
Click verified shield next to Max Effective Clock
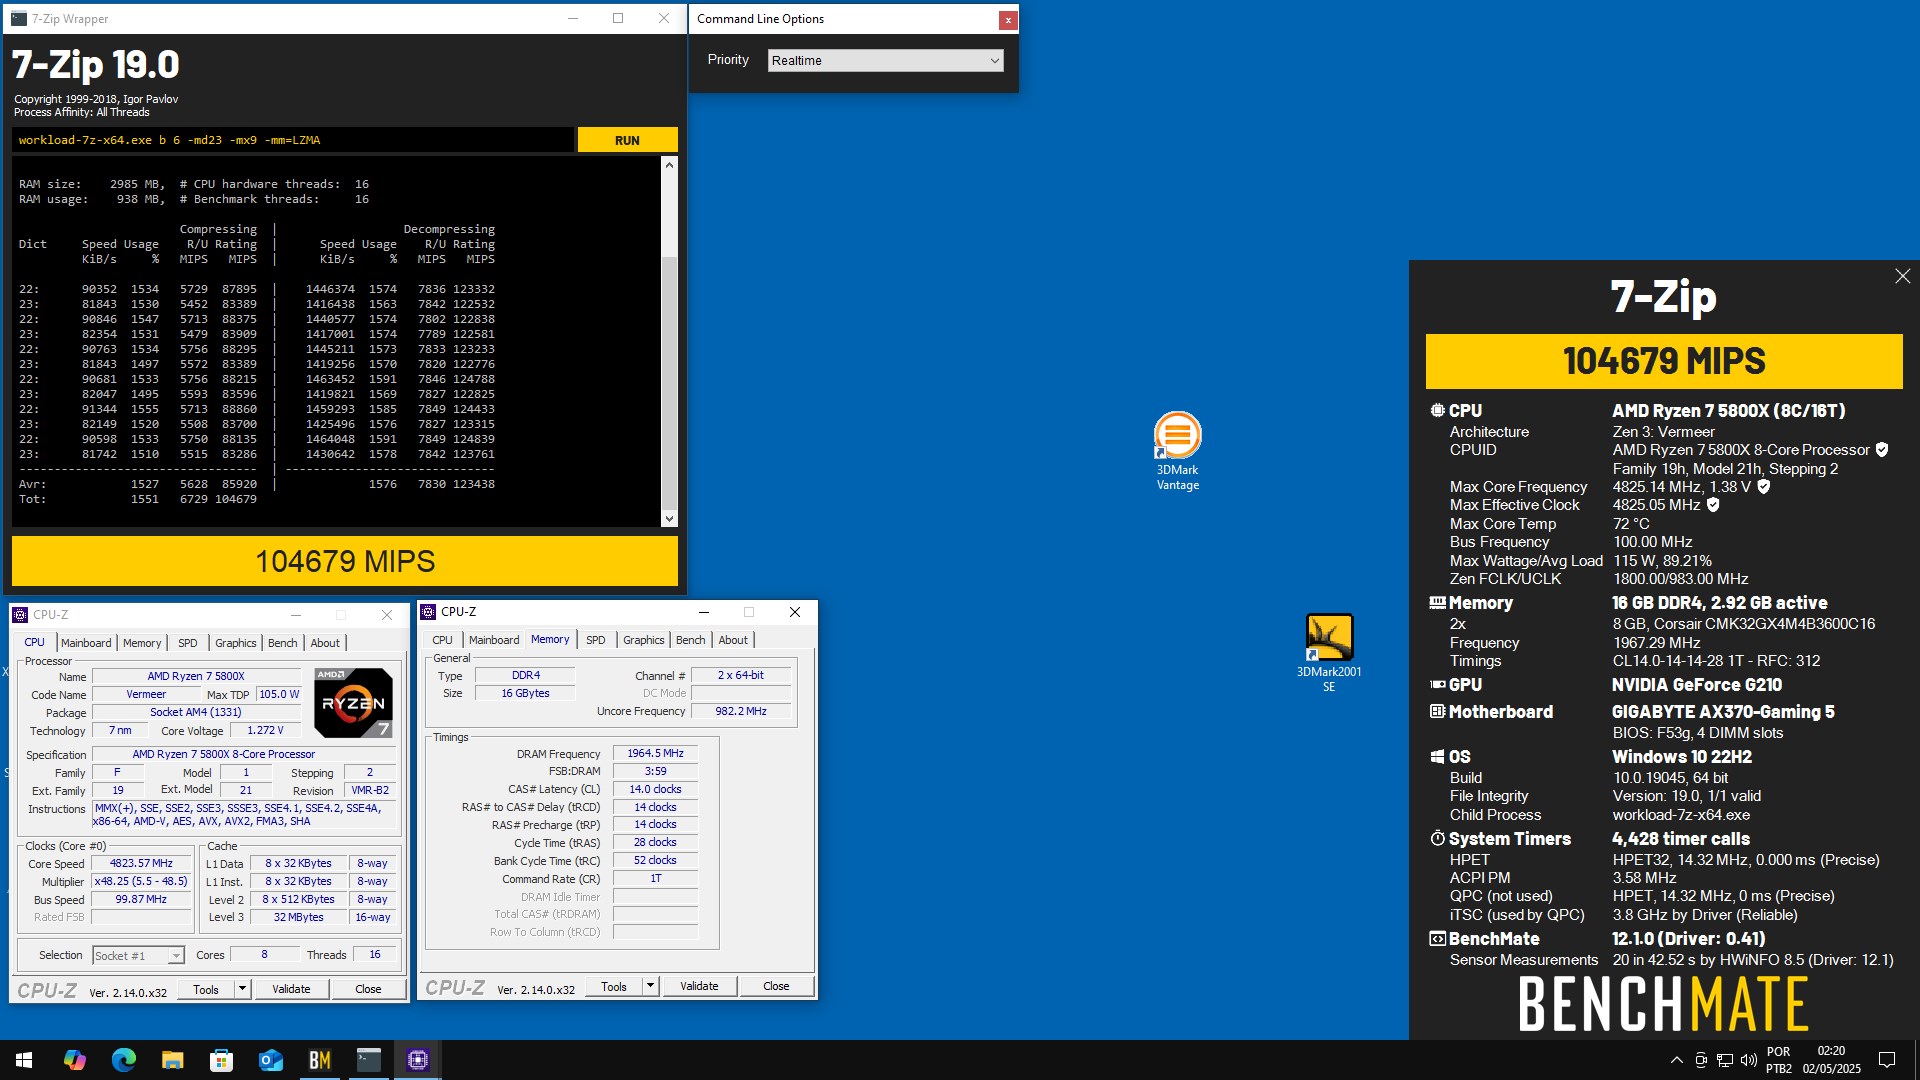click(1713, 505)
